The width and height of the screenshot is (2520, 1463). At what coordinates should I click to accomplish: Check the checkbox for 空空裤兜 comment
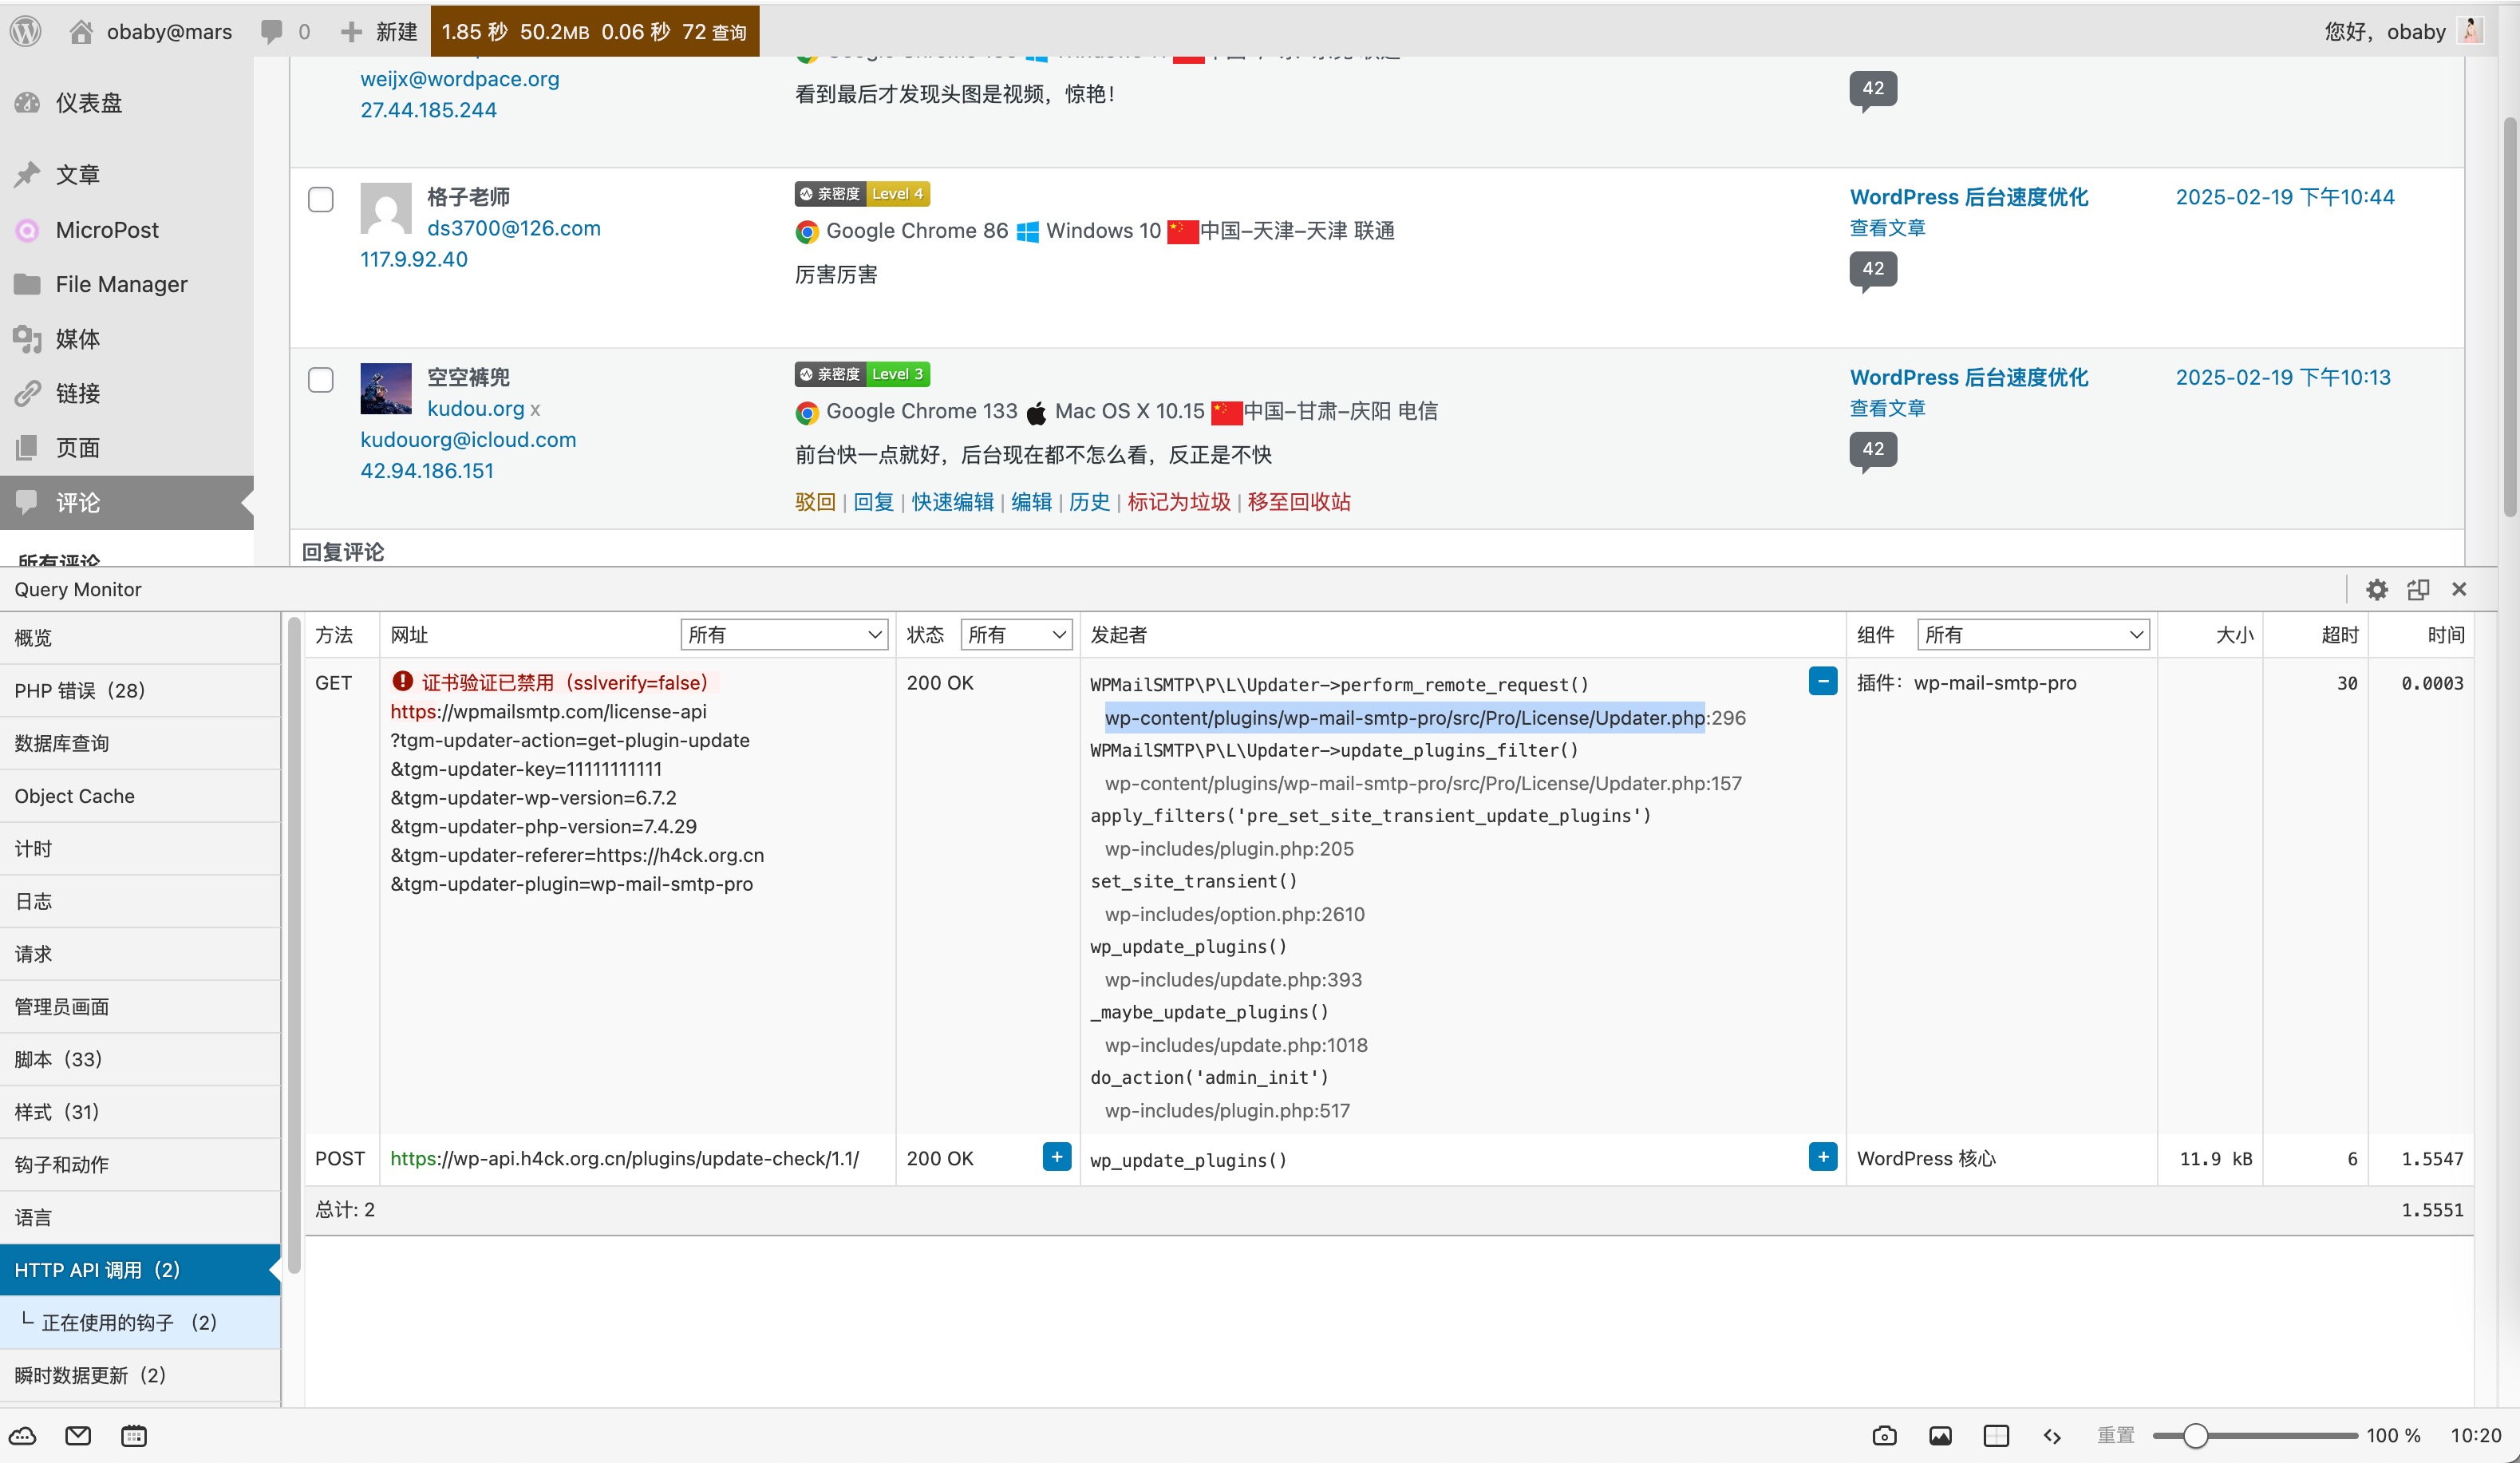tap(321, 380)
